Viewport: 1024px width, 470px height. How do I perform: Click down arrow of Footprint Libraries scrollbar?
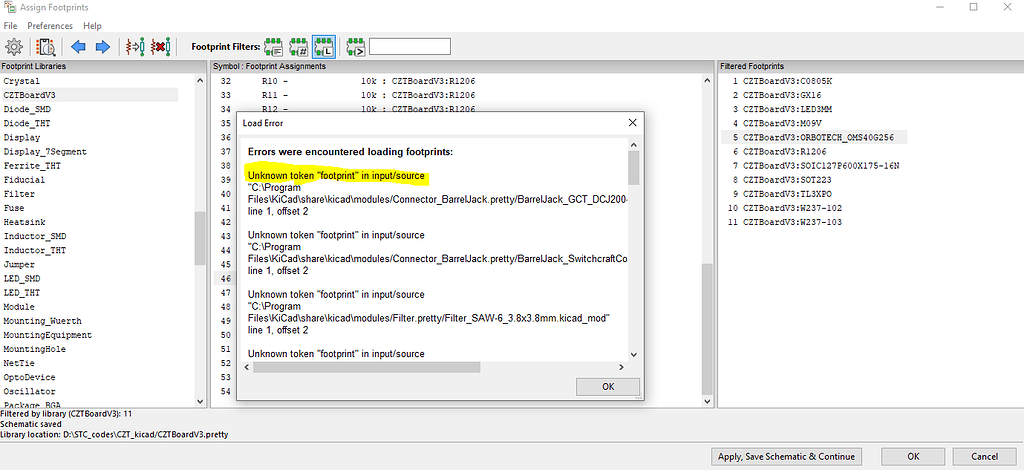[200, 401]
